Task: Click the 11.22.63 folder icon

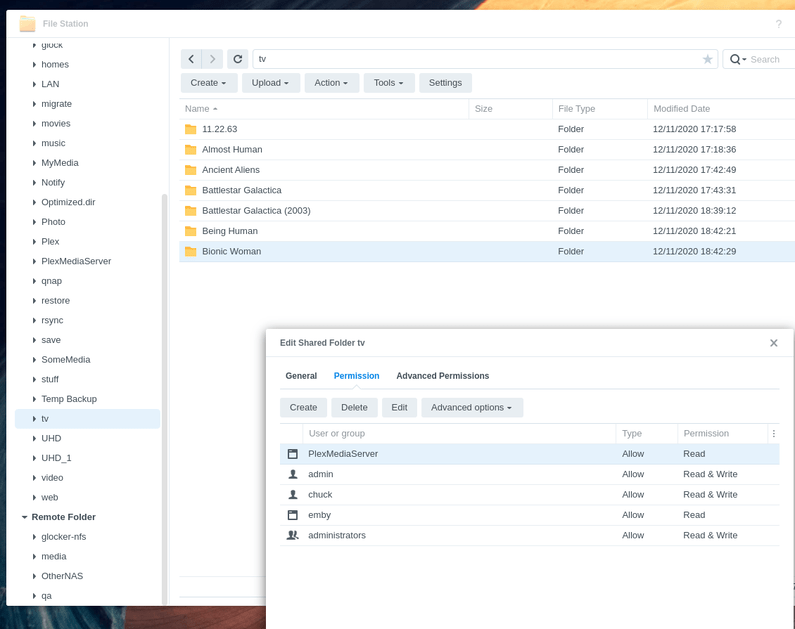Action: pos(191,129)
